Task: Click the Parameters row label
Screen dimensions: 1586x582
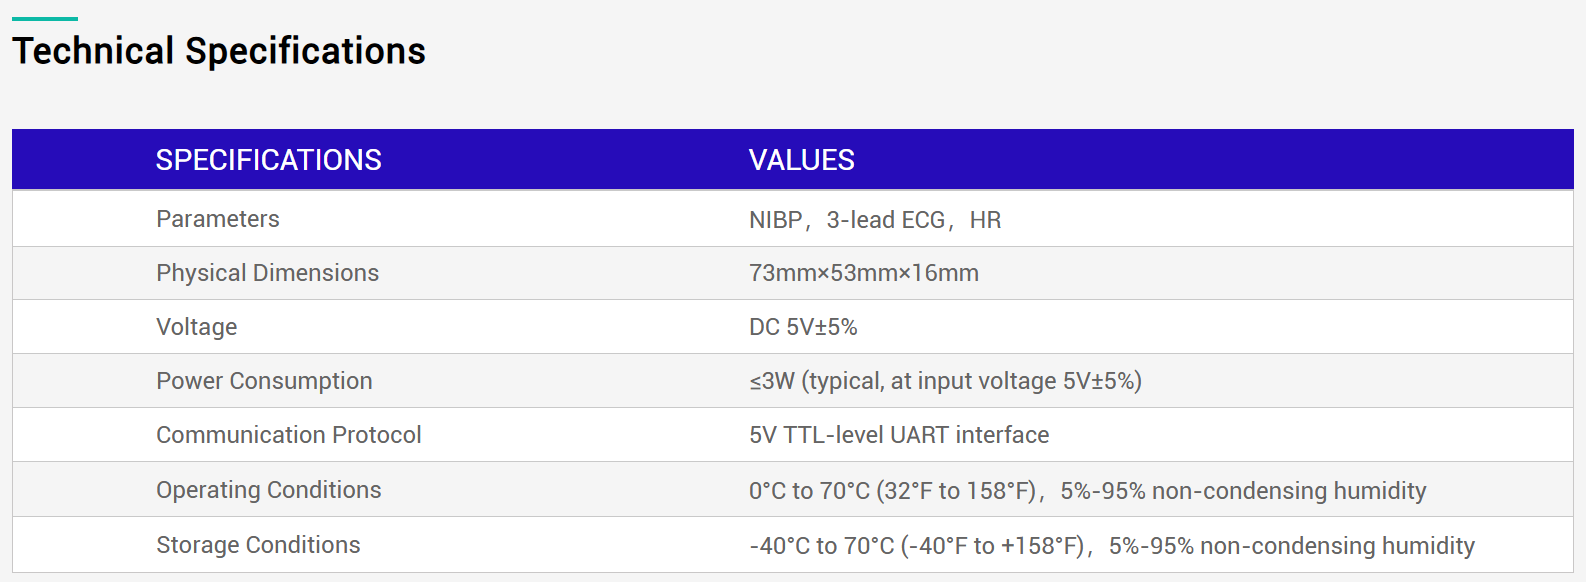Action: click(218, 219)
